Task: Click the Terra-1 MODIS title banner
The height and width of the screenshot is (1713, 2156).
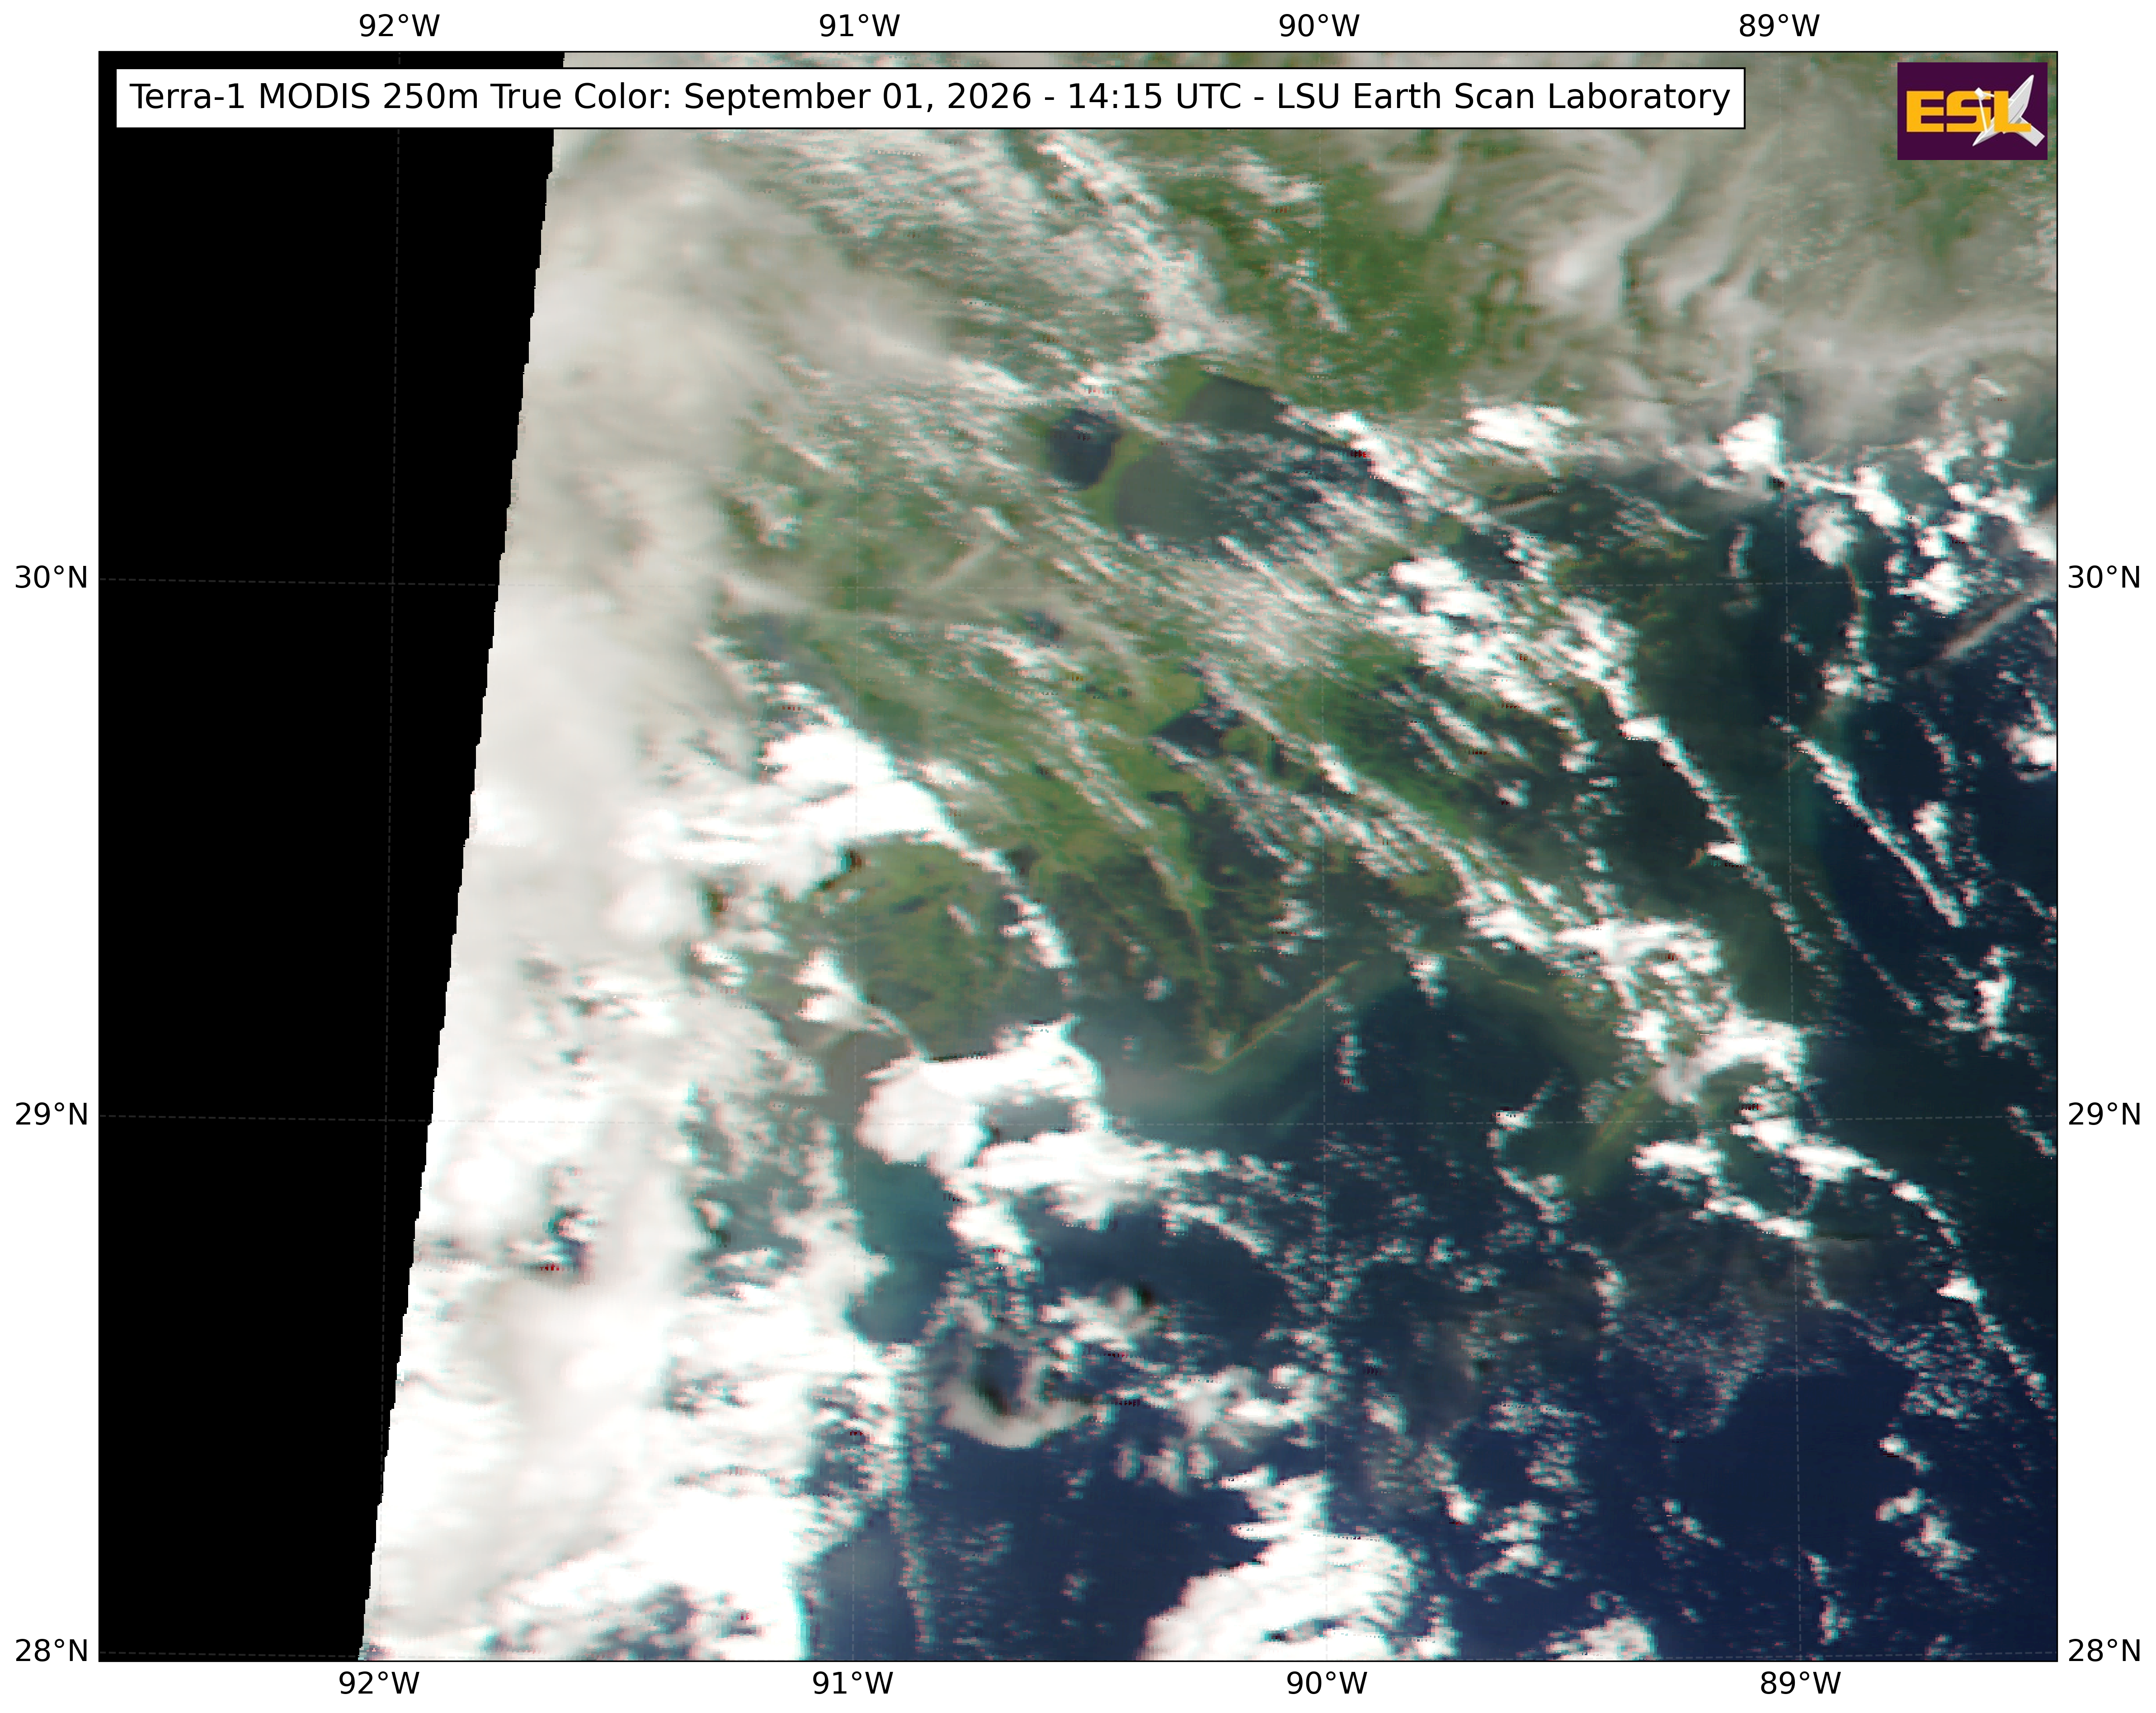Action: pyautogui.click(x=930, y=98)
